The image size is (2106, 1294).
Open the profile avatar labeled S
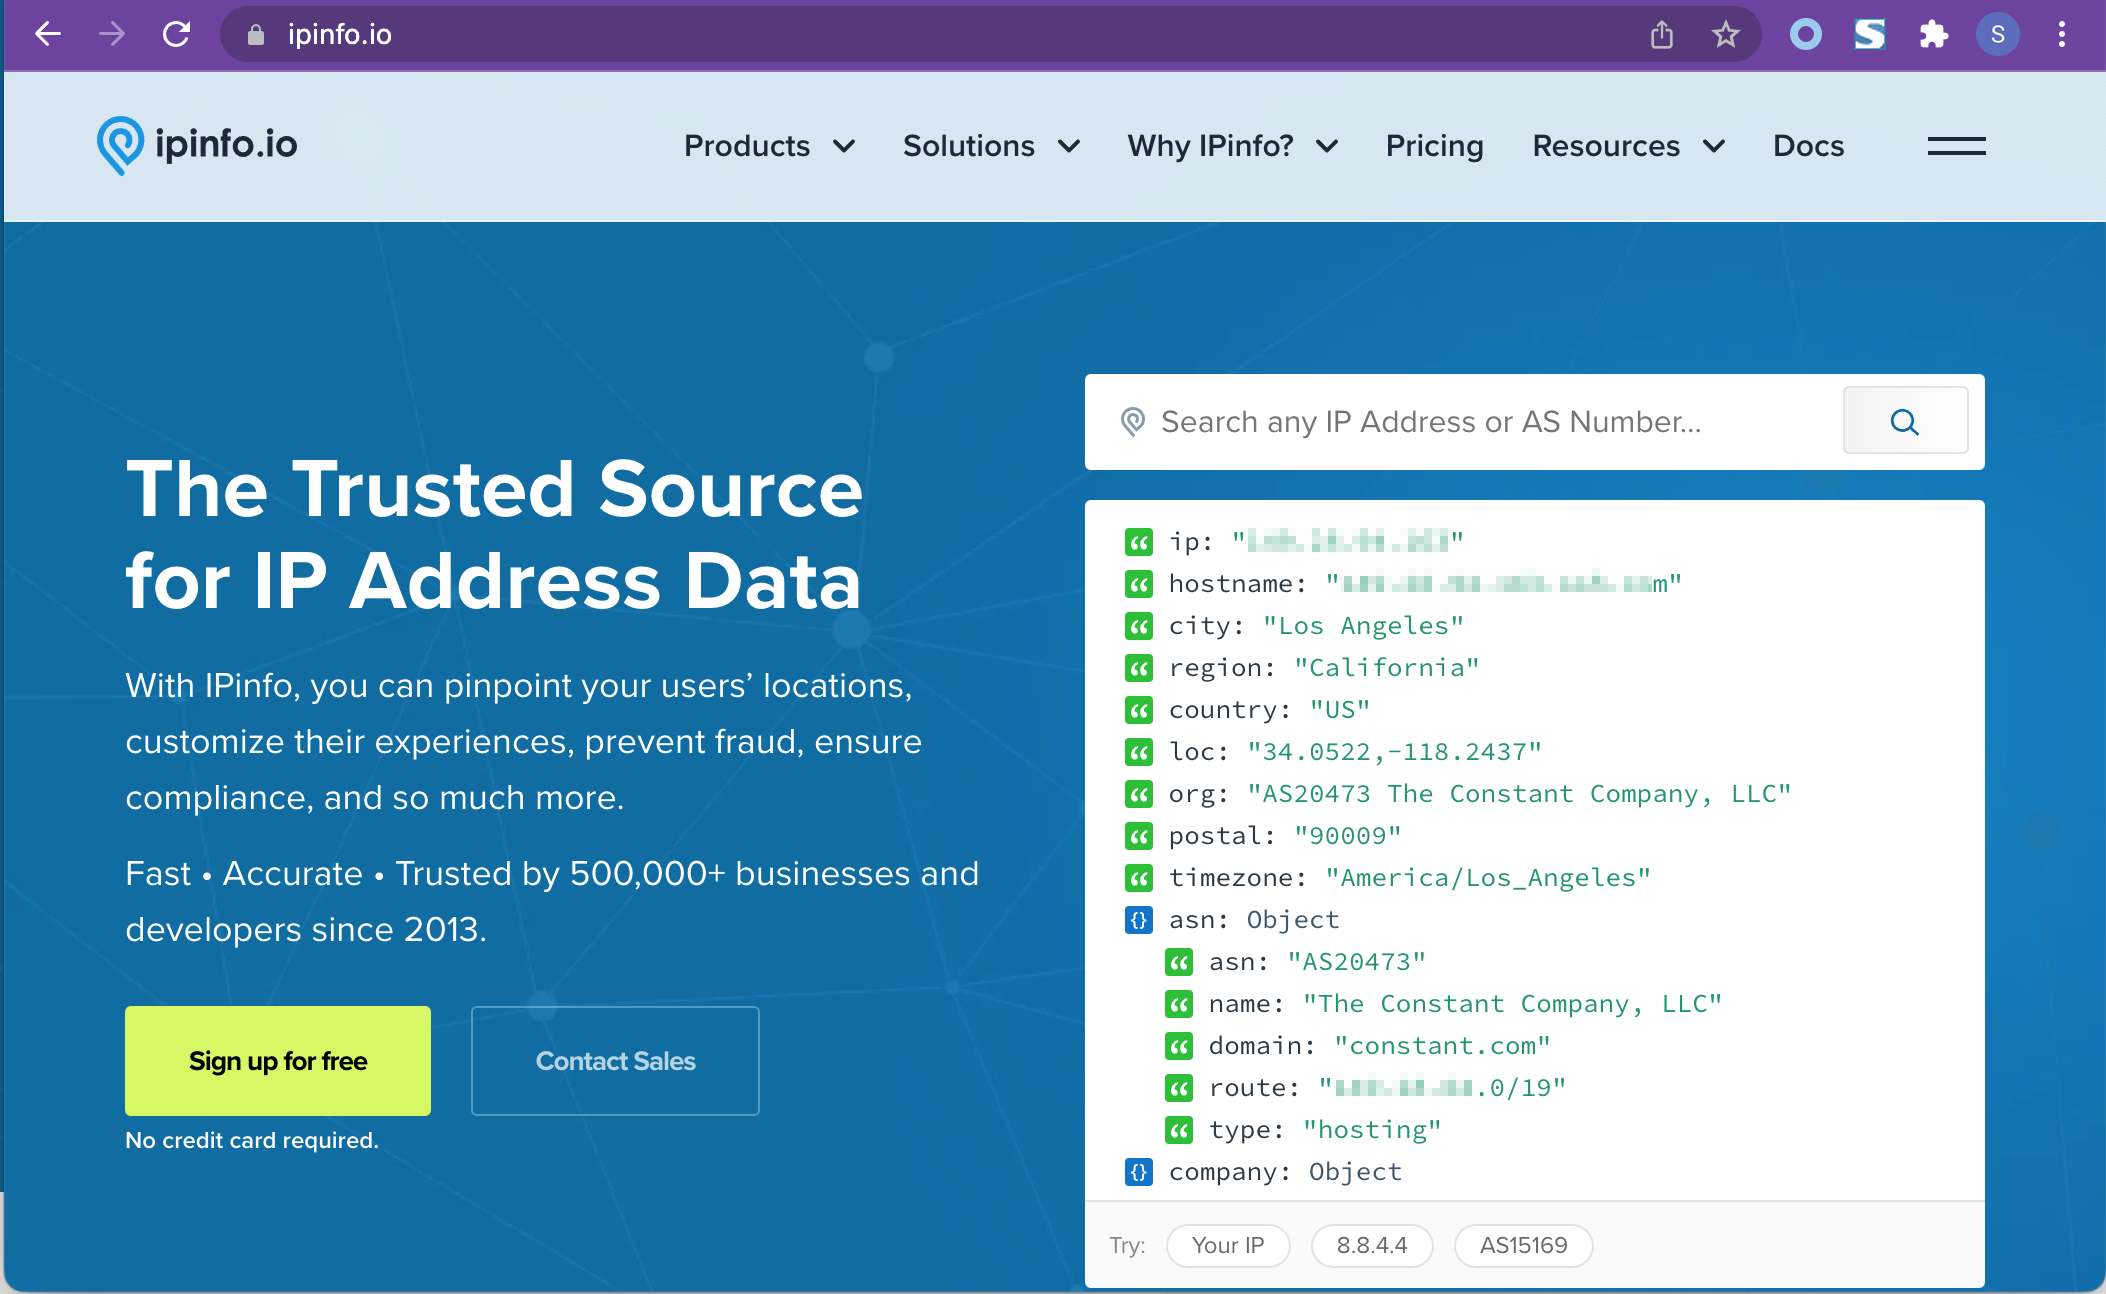[1998, 35]
